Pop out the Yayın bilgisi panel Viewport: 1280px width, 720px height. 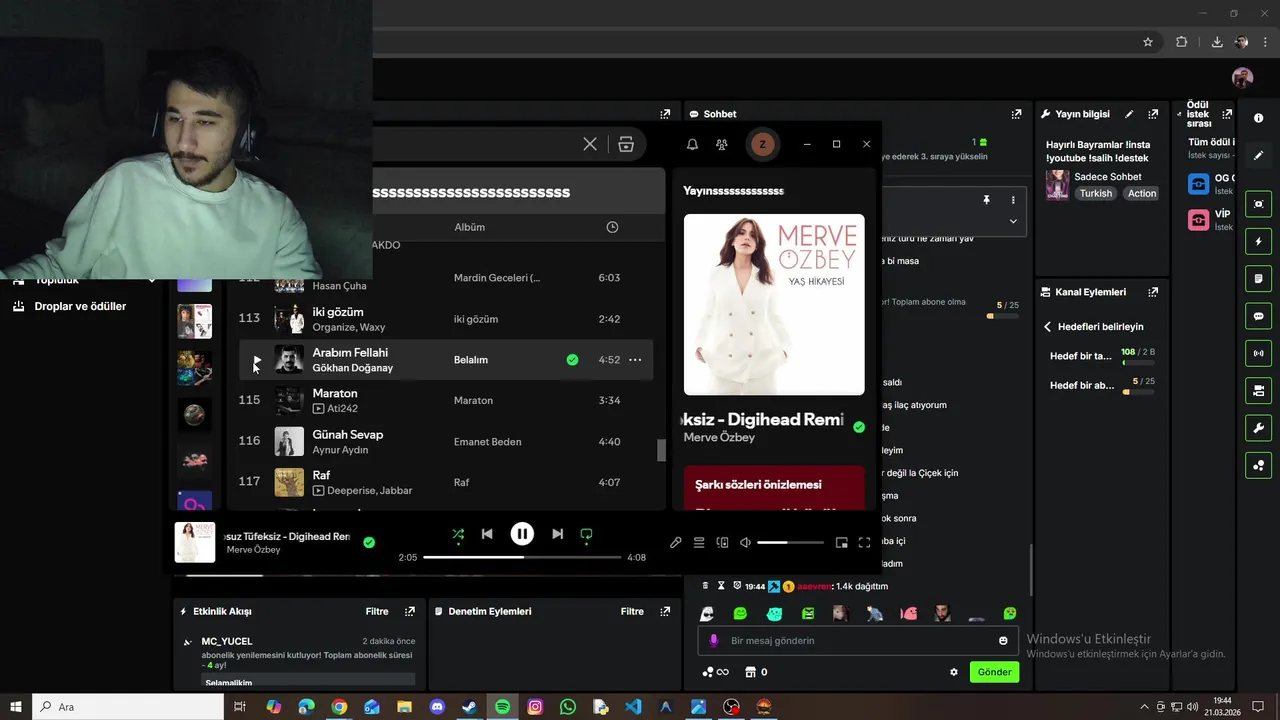tap(1153, 114)
